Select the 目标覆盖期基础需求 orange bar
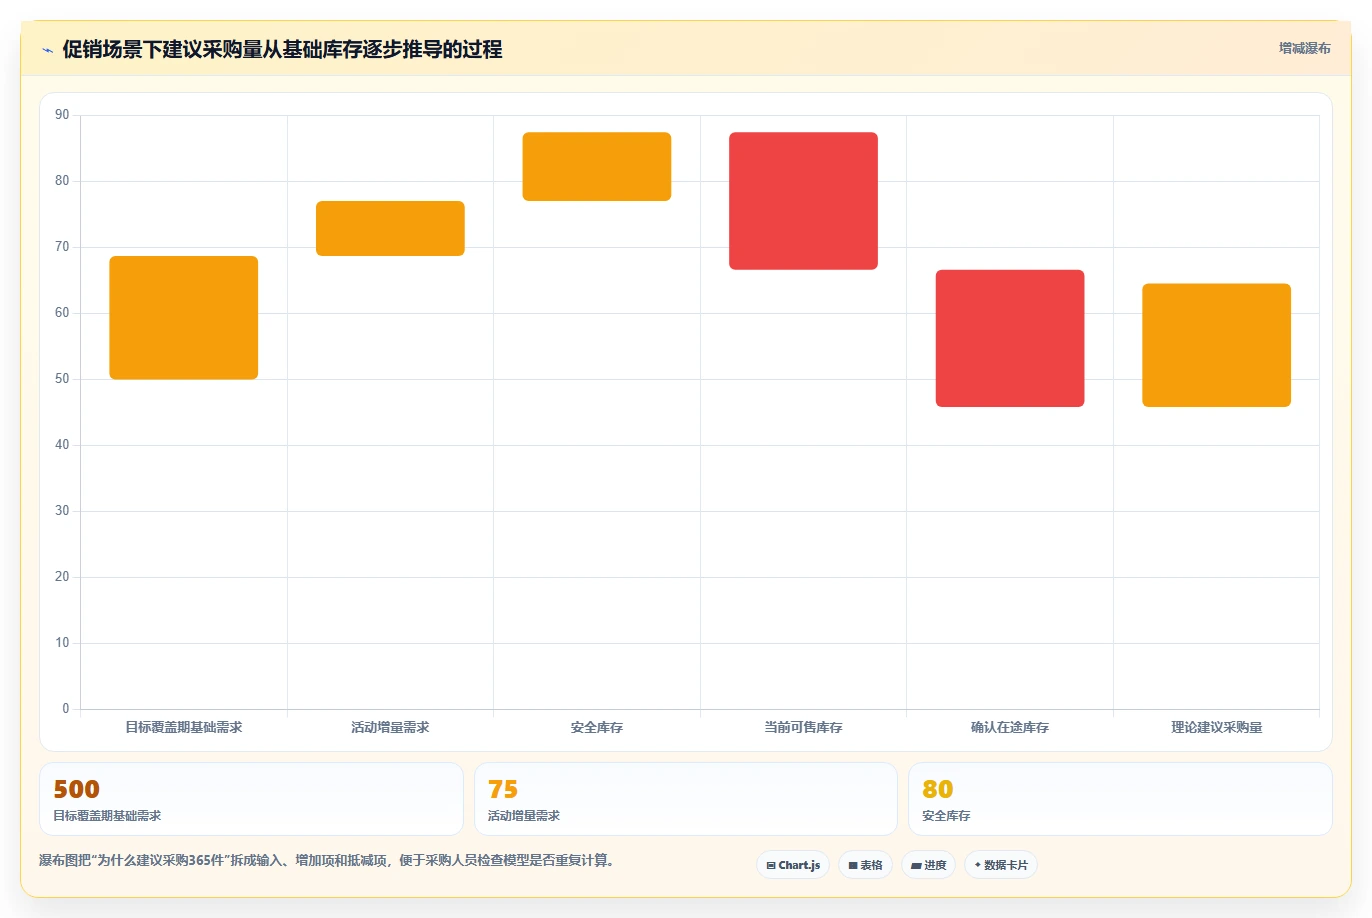The image size is (1372, 918). [x=184, y=318]
